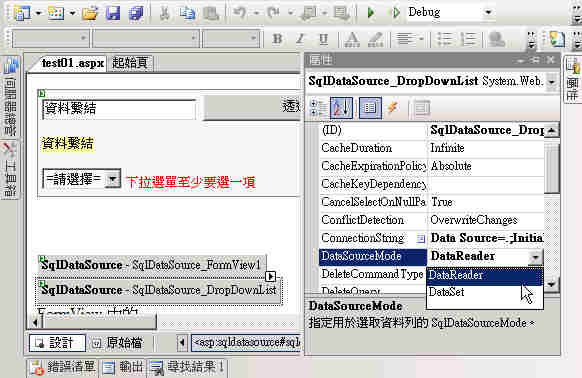The image size is (582, 378).
Task: Open the 工具箱 toolbox side tab
Action: point(10,169)
